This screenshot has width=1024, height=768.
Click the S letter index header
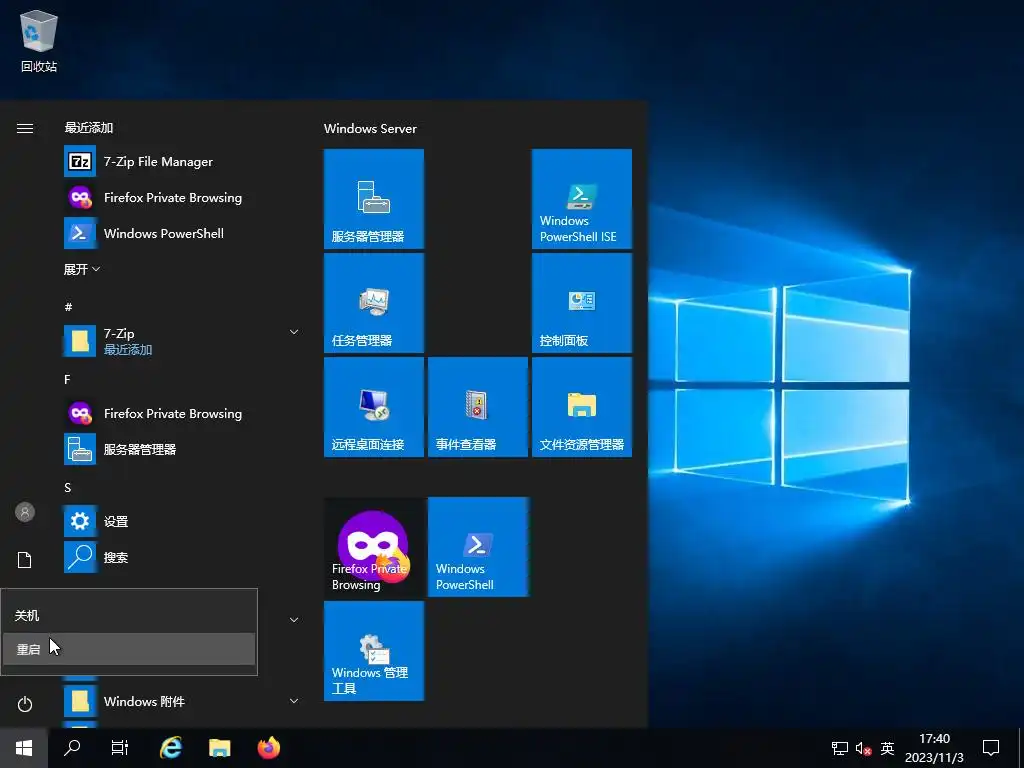67,487
